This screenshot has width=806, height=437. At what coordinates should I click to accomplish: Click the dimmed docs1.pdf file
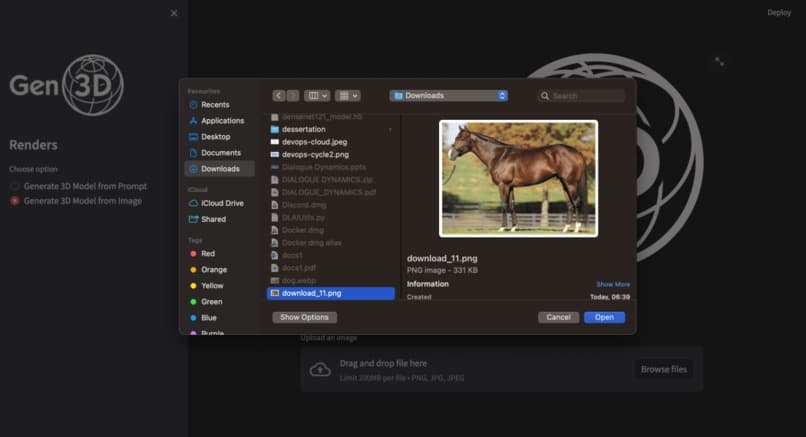click(x=331, y=268)
